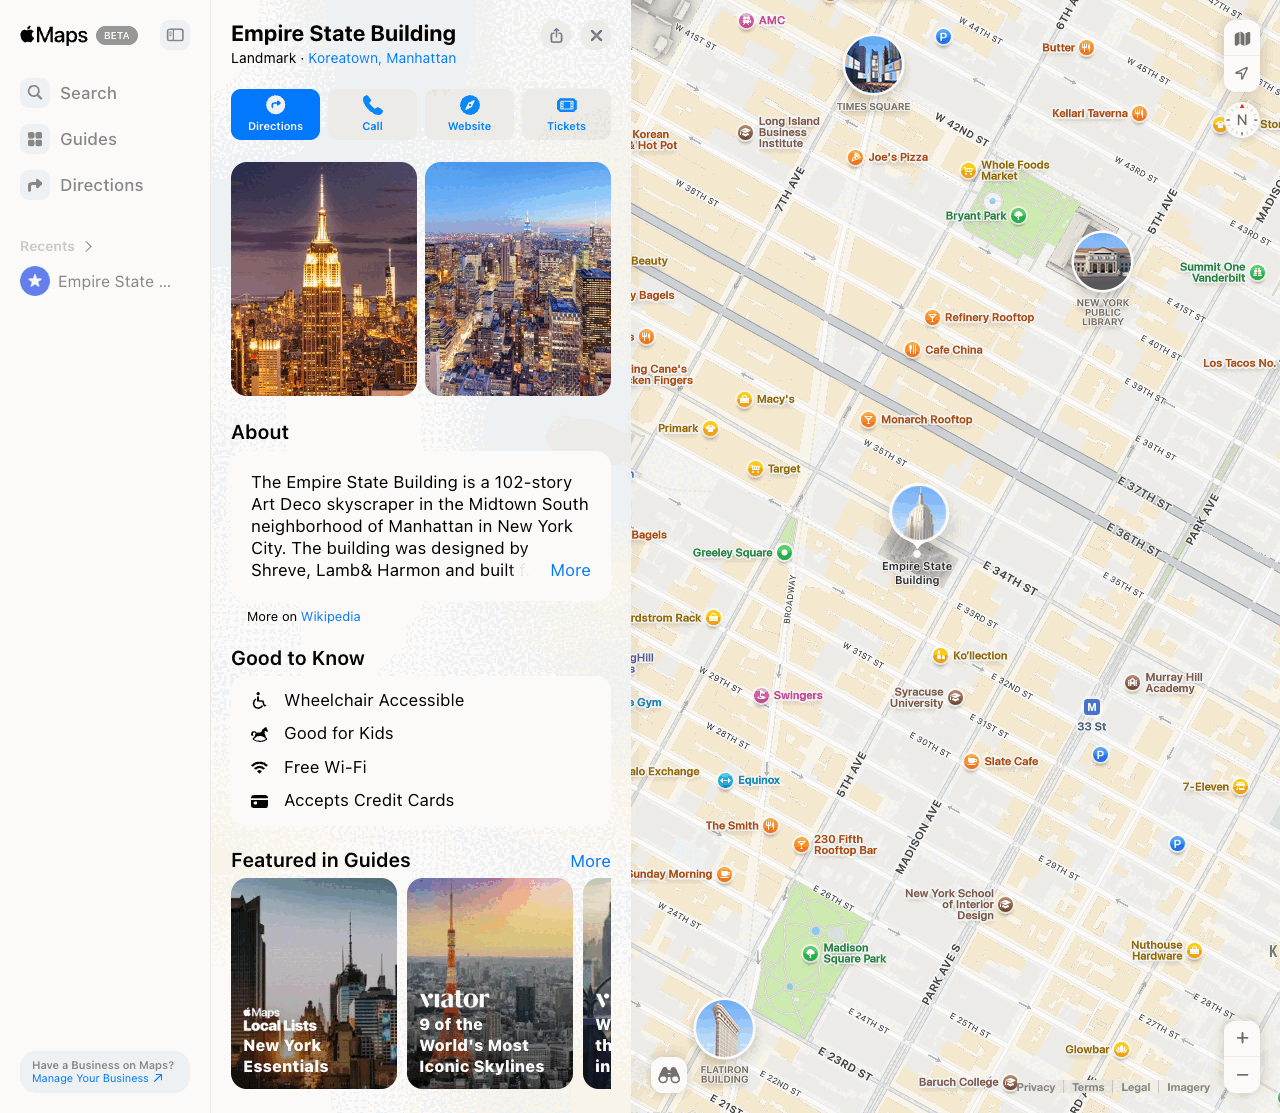This screenshot has height=1113, width=1280.
Task: Click the Target store pin
Action: [755, 468]
